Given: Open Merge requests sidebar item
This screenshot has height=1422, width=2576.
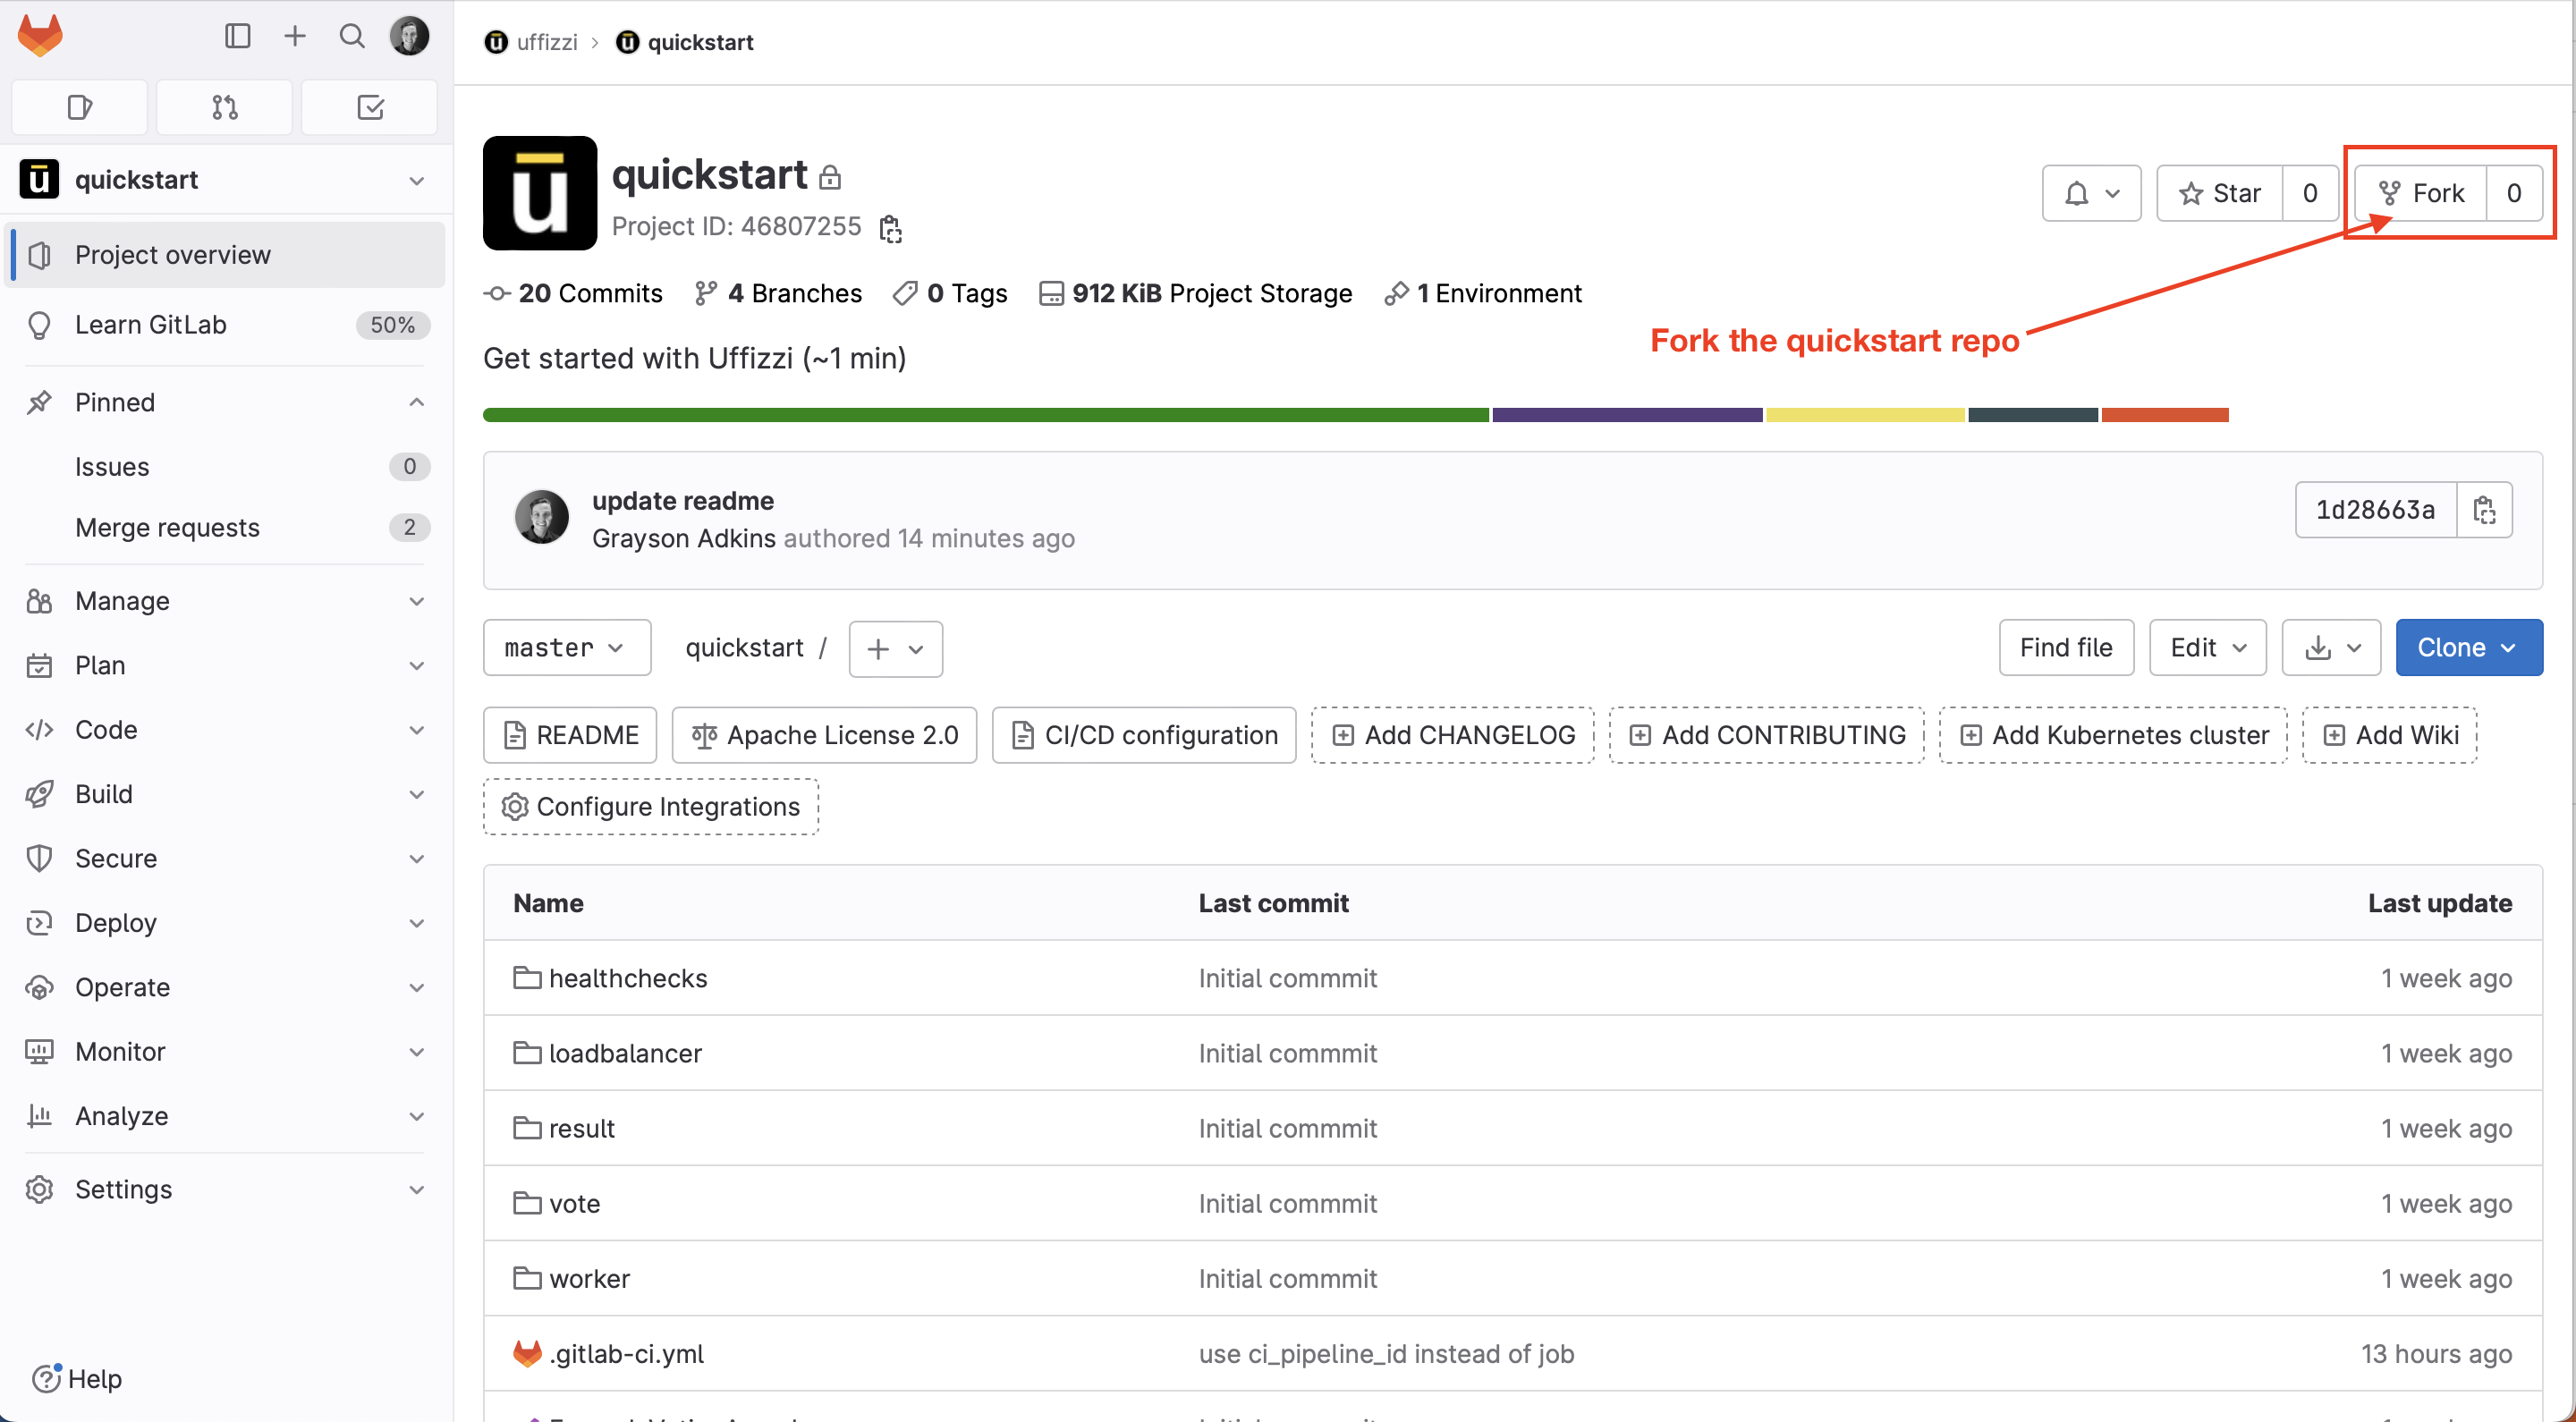Looking at the screenshot, I should click(x=167, y=527).
